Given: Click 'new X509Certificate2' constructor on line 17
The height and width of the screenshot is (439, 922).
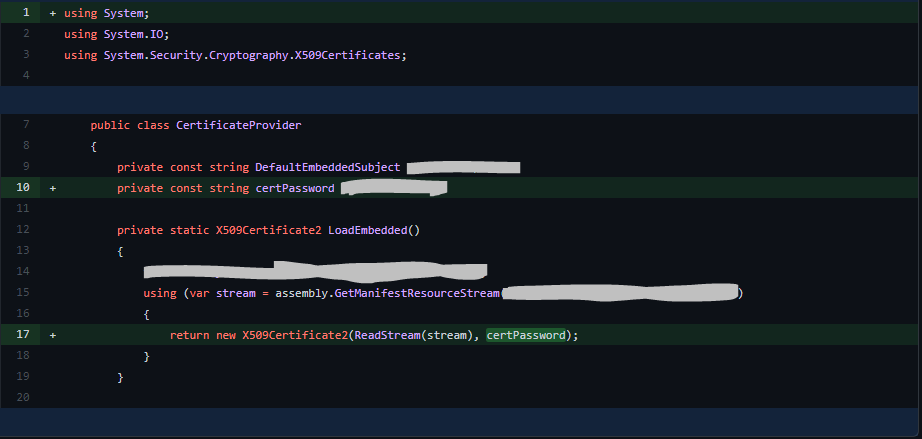Looking at the screenshot, I should pos(282,335).
